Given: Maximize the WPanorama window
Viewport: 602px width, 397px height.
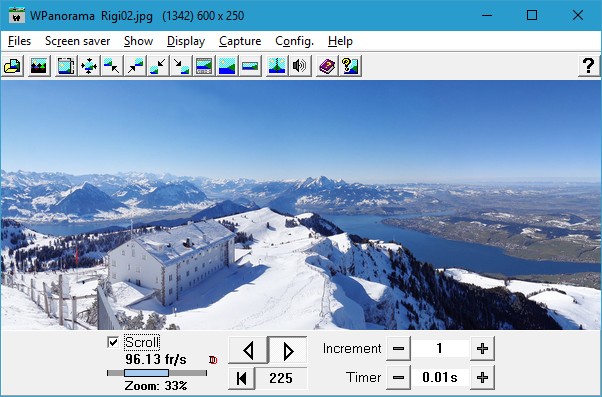Looking at the screenshot, I should point(532,15).
